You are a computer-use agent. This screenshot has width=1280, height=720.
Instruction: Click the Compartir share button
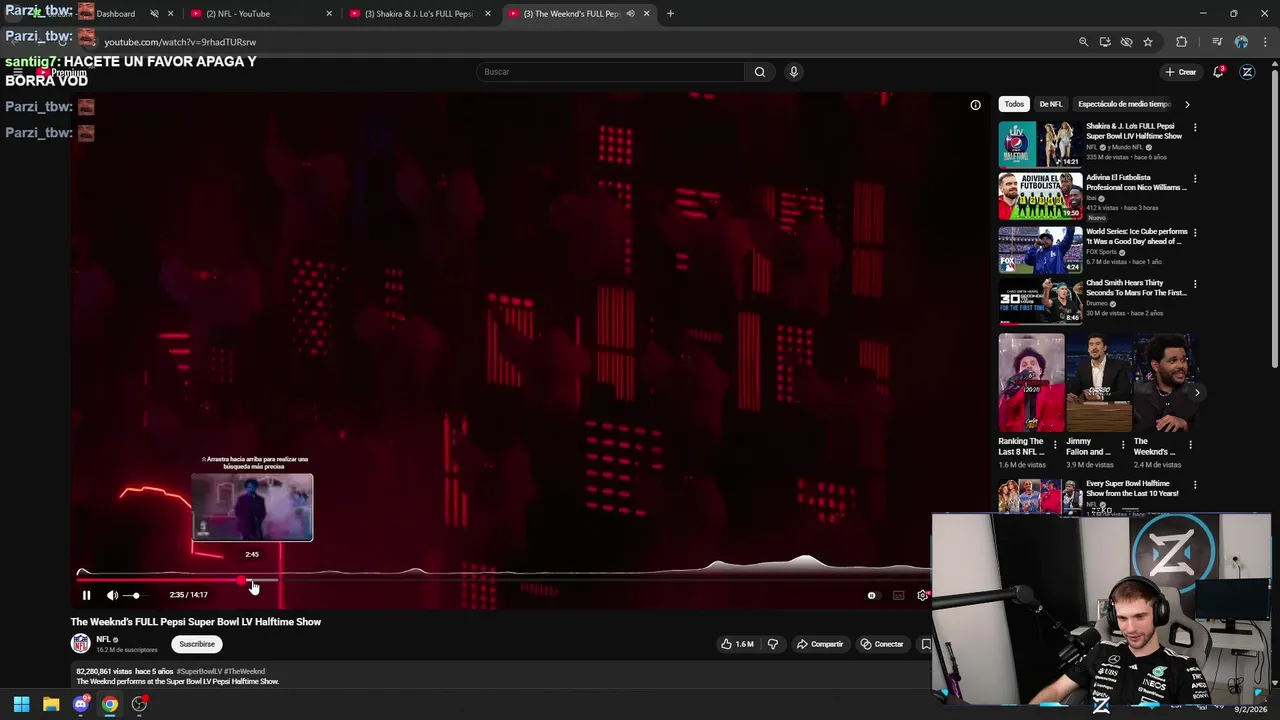pos(820,644)
